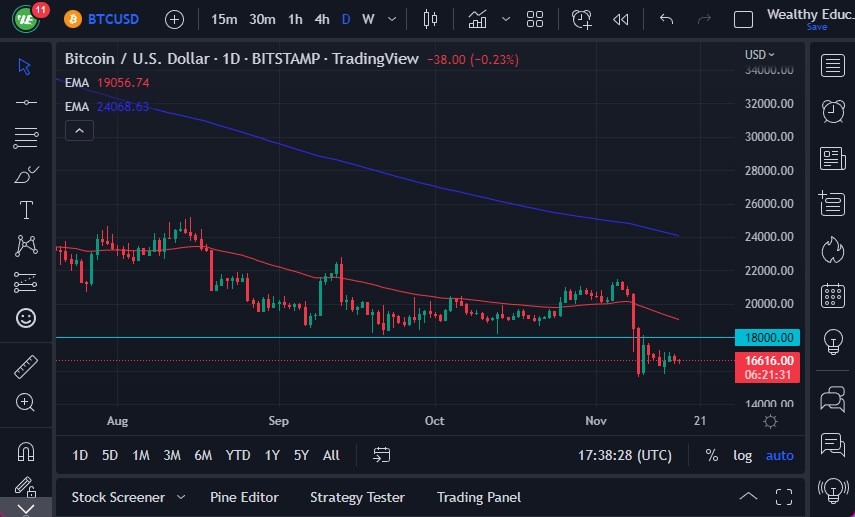The height and width of the screenshot is (517, 855).
Task: Open the Alerts panel clock icon
Action: click(x=832, y=111)
